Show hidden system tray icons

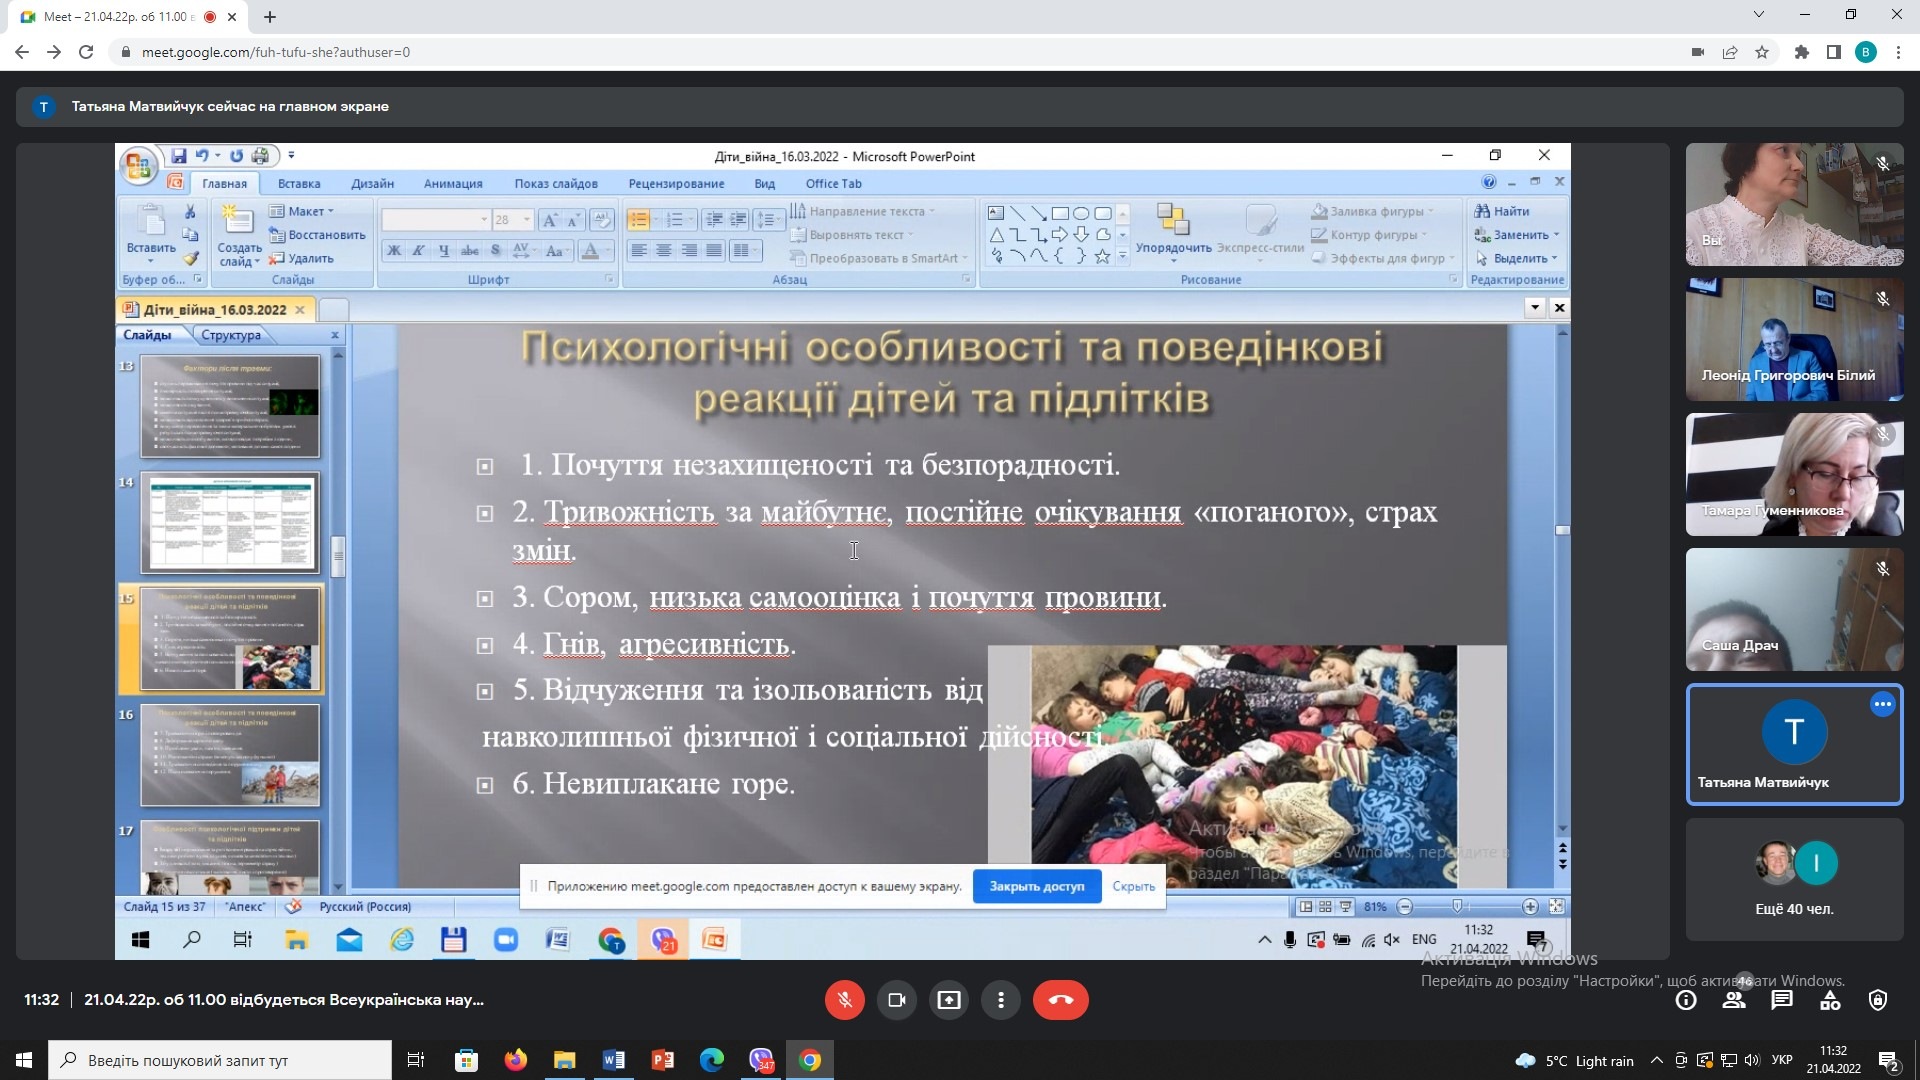click(1656, 1061)
